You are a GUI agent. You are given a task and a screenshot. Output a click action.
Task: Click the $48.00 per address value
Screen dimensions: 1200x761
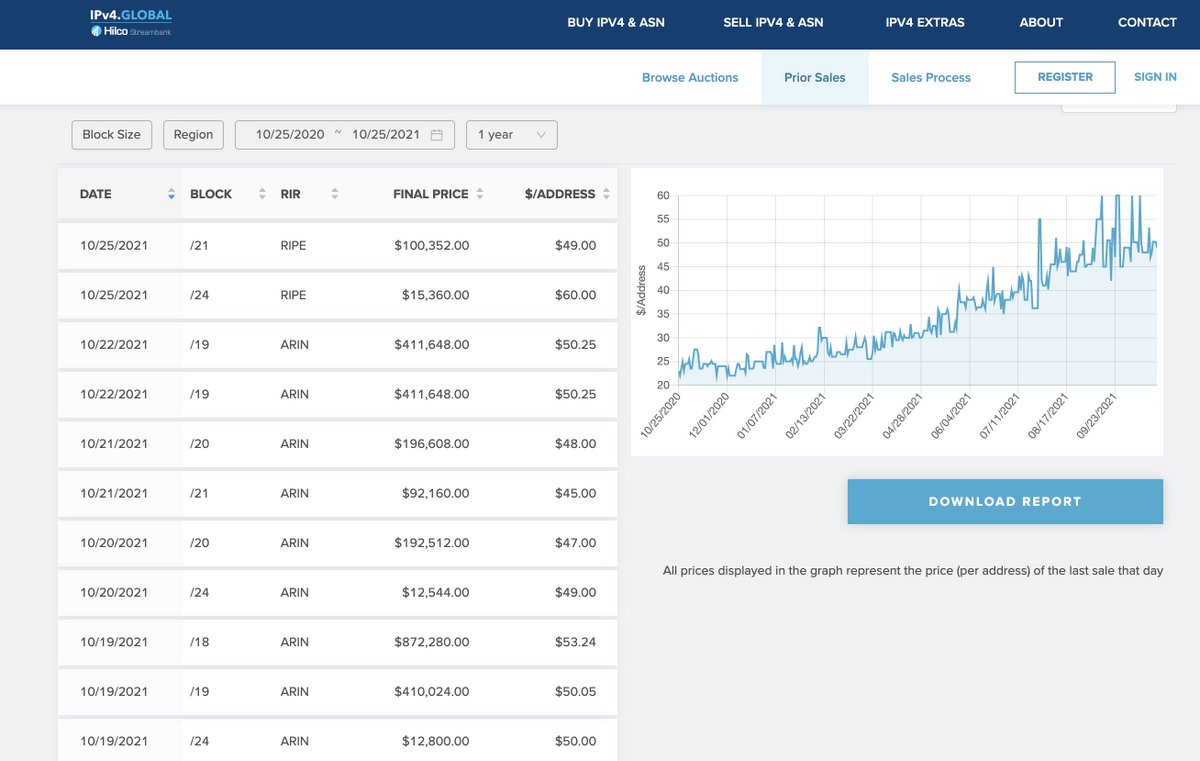point(575,444)
